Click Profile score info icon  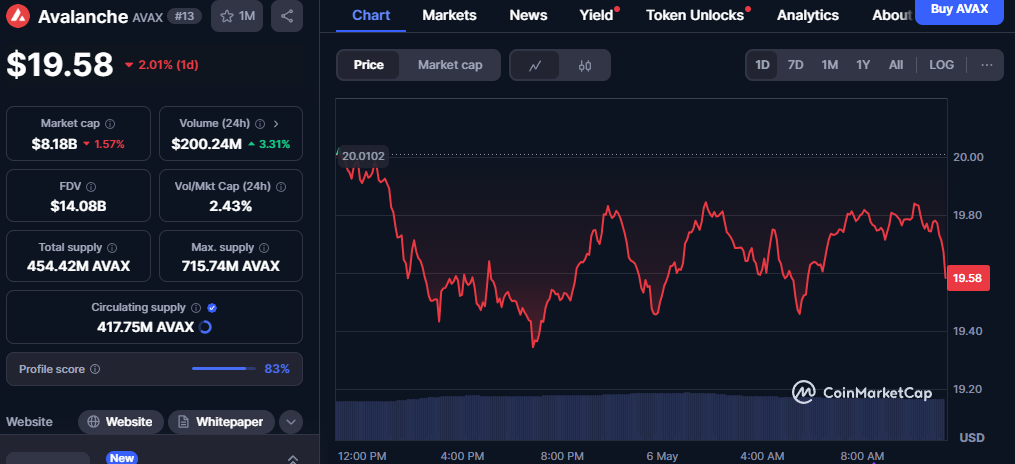click(x=95, y=369)
